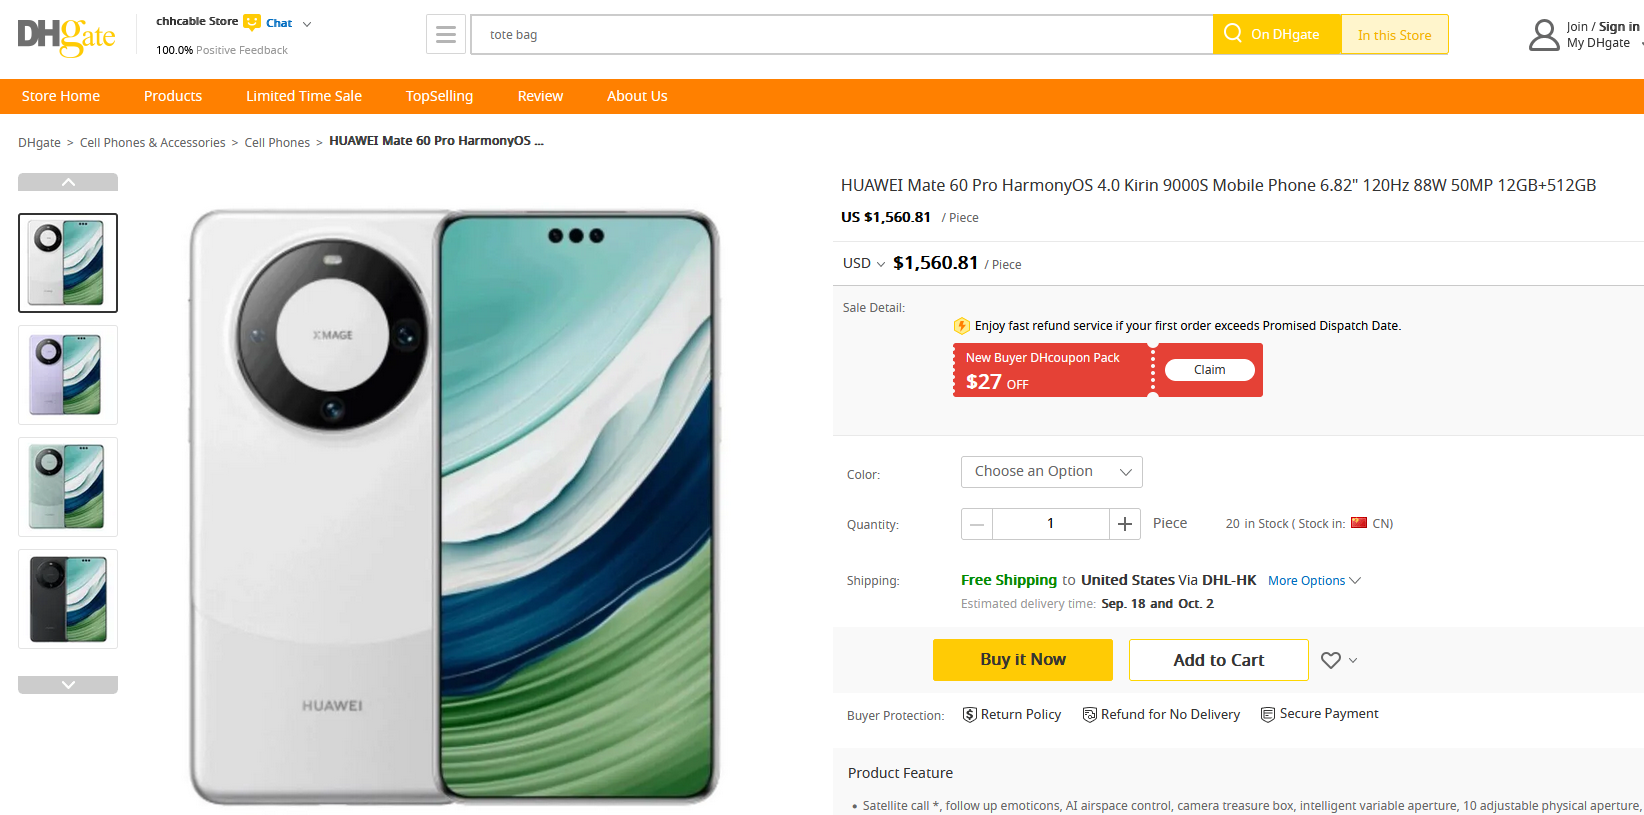Open the Color Choose an Option dropdown
The width and height of the screenshot is (1644, 815).
(1052, 472)
